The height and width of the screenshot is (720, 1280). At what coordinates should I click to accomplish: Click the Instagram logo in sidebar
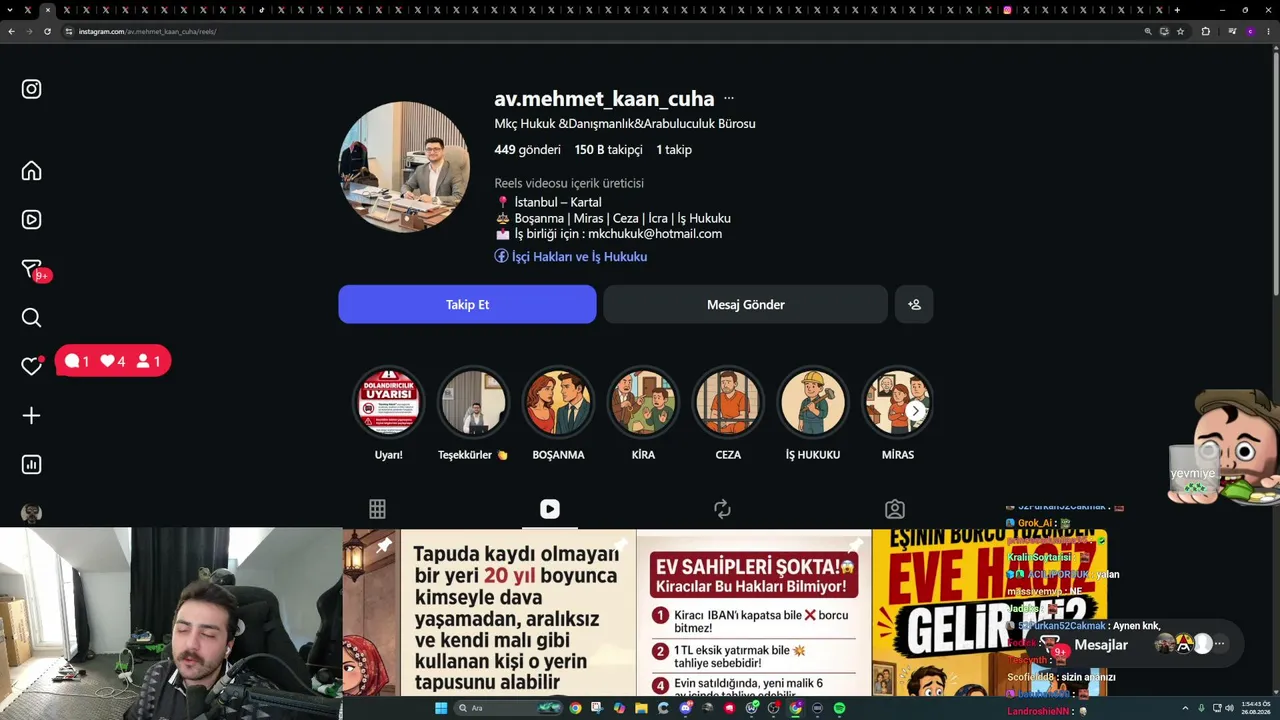pos(31,89)
